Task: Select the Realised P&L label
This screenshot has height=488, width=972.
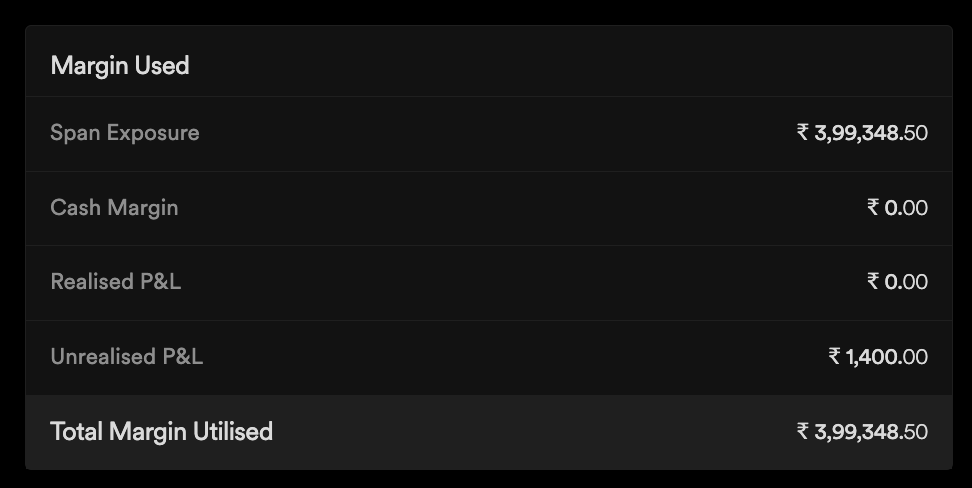Action: (115, 282)
